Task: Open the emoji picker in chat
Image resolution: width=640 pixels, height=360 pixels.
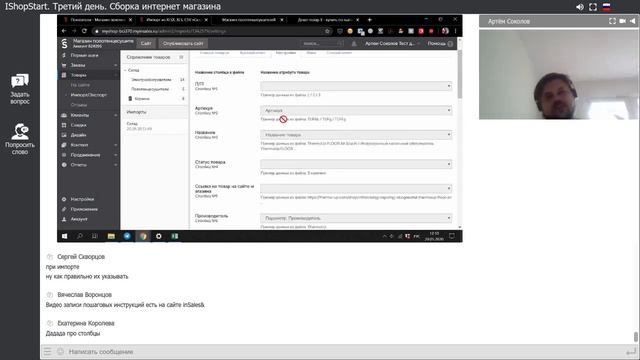Action: point(60,351)
